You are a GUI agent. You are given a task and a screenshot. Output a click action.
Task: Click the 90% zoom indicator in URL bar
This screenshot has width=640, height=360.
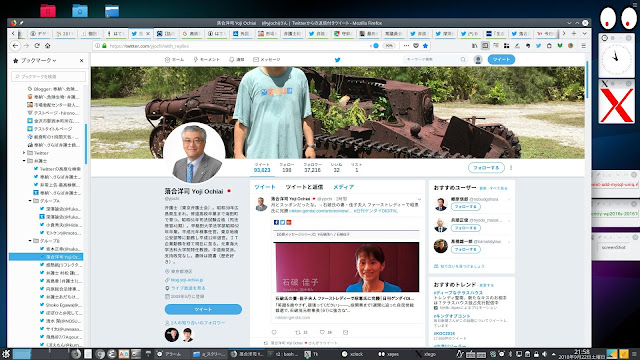pyautogui.click(x=389, y=46)
